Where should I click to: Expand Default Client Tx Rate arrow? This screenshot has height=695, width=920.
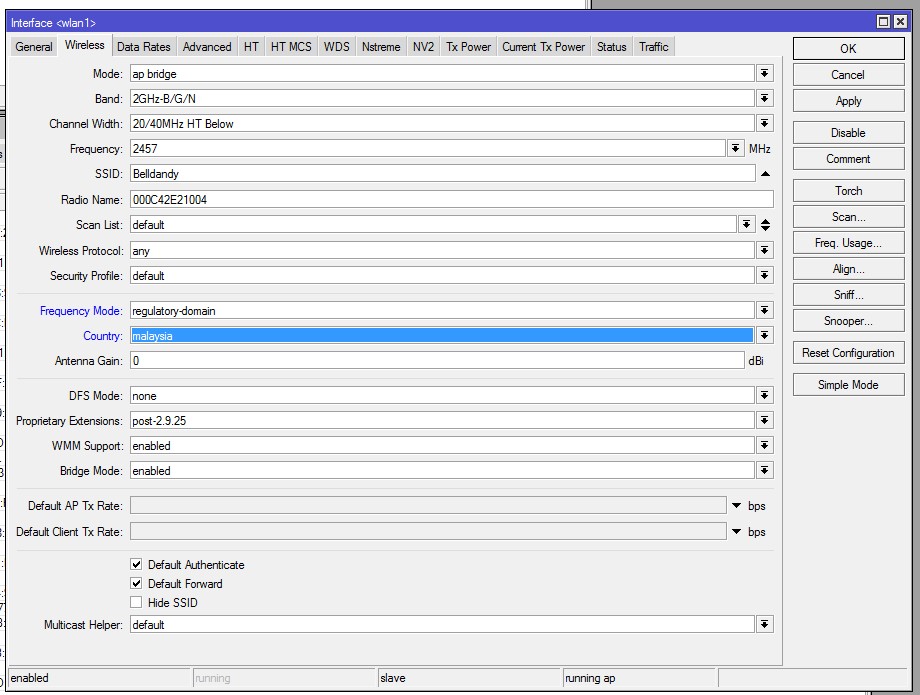pos(737,532)
